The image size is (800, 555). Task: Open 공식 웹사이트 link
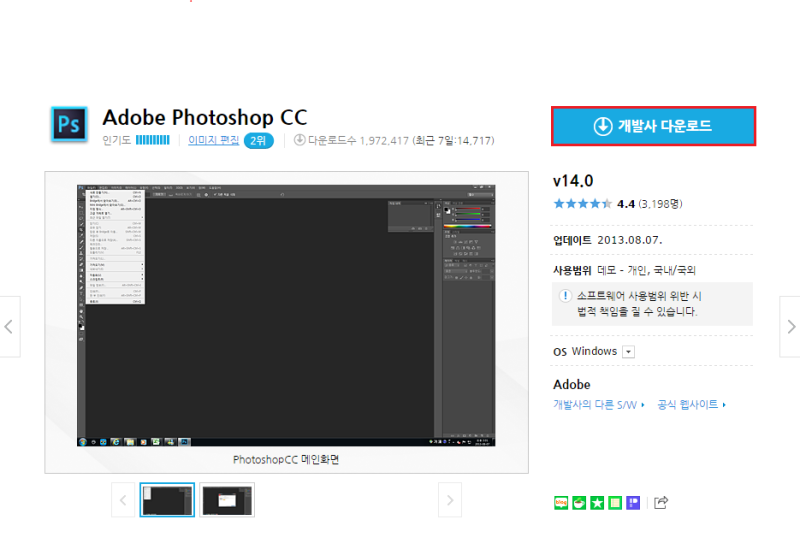click(691, 405)
